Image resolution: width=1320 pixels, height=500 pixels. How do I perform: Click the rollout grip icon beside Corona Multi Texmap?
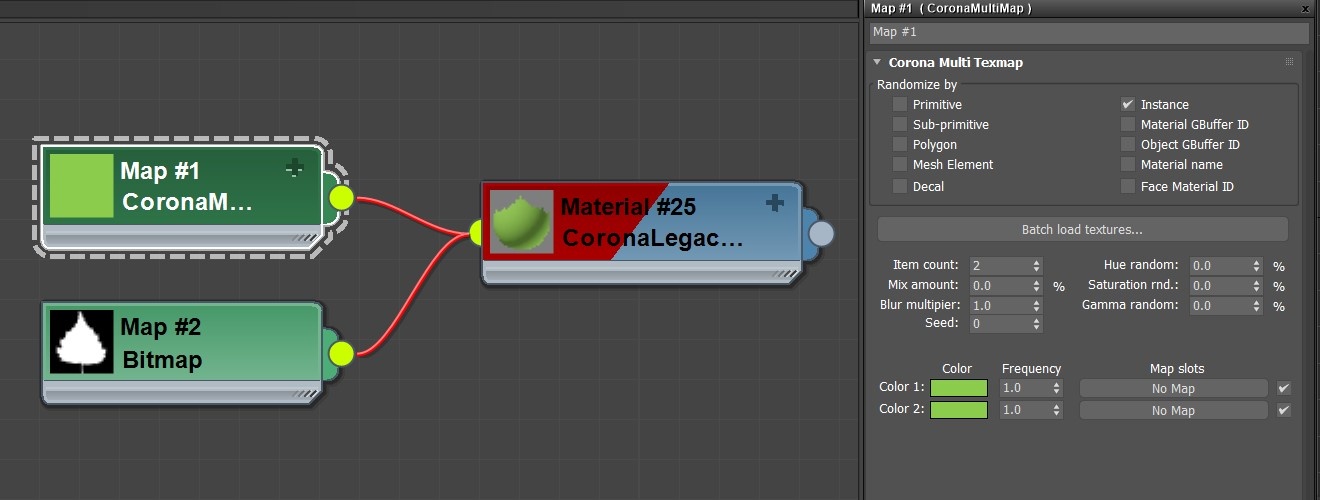[x=1289, y=62]
